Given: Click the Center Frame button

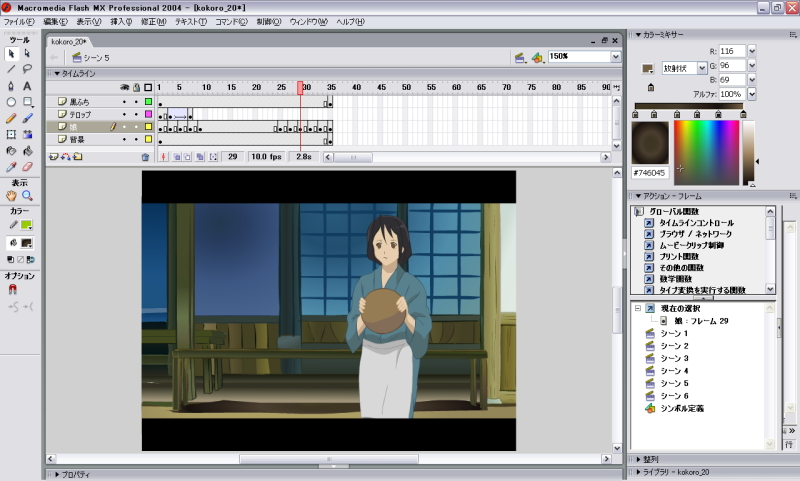Looking at the screenshot, I should coord(163,157).
